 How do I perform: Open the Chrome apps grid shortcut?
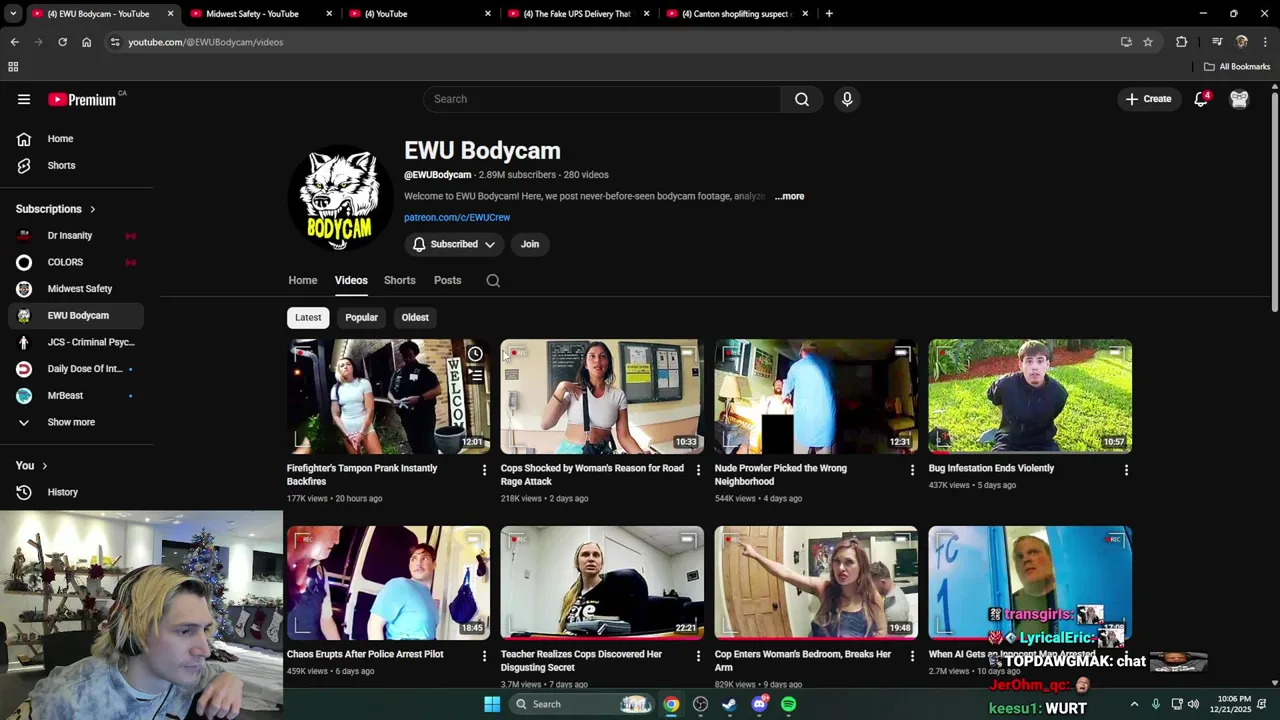click(13, 67)
